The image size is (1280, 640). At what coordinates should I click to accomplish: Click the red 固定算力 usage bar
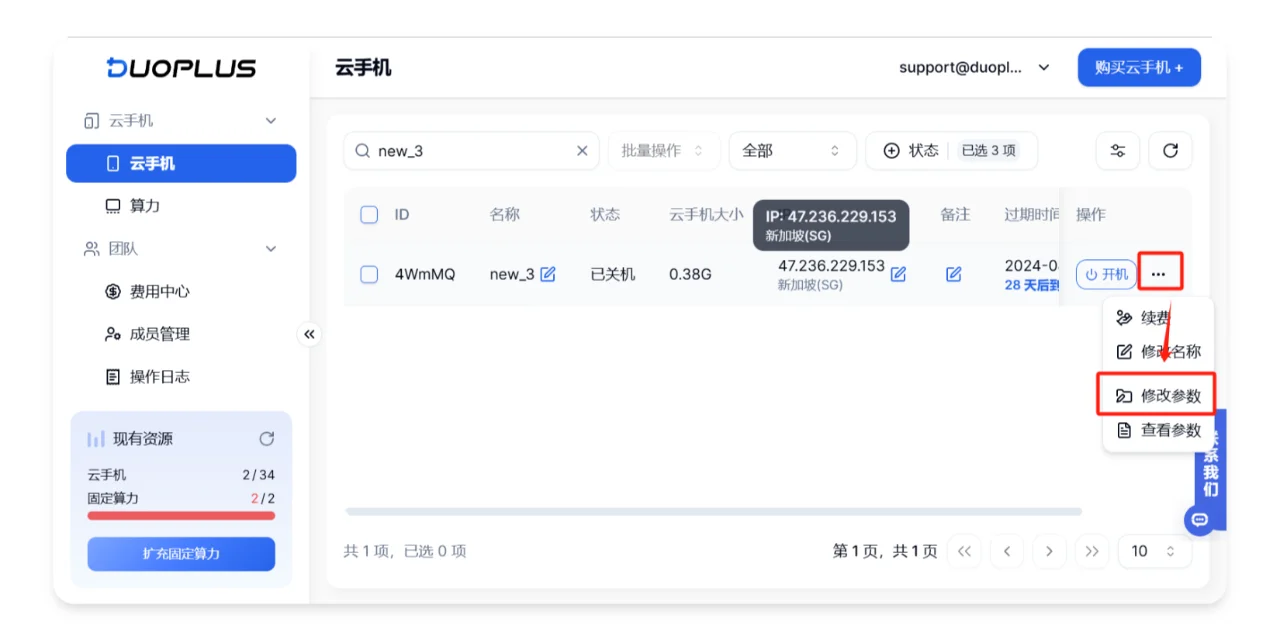pyautogui.click(x=181, y=514)
